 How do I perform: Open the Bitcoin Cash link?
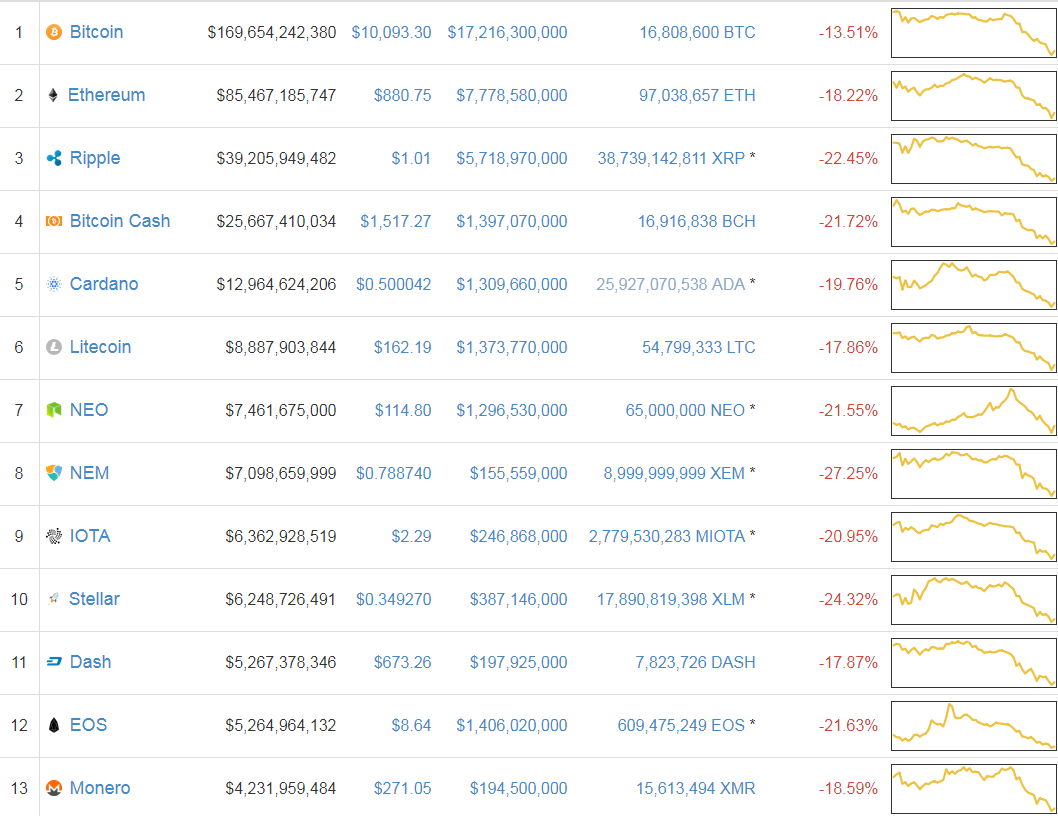120,221
